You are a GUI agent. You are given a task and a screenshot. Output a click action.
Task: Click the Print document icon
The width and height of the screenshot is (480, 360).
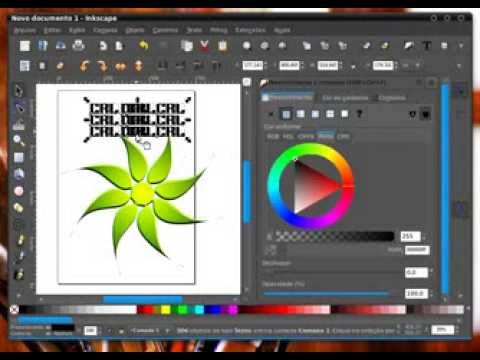pos(78,45)
